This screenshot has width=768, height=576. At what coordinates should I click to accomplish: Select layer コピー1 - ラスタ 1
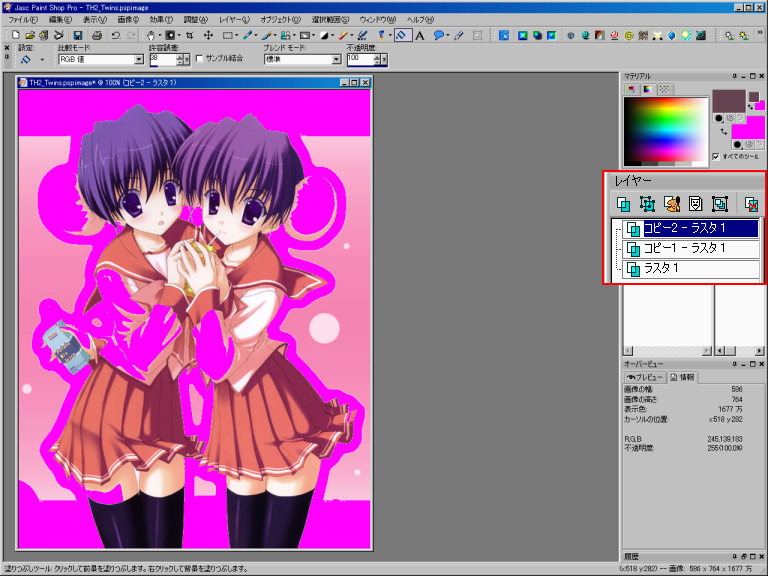coord(690,248)
